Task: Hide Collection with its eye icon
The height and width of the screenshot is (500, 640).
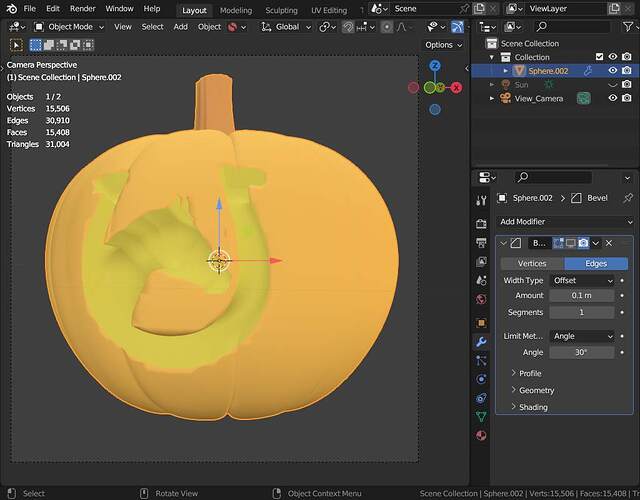Action: click(613, 57)
